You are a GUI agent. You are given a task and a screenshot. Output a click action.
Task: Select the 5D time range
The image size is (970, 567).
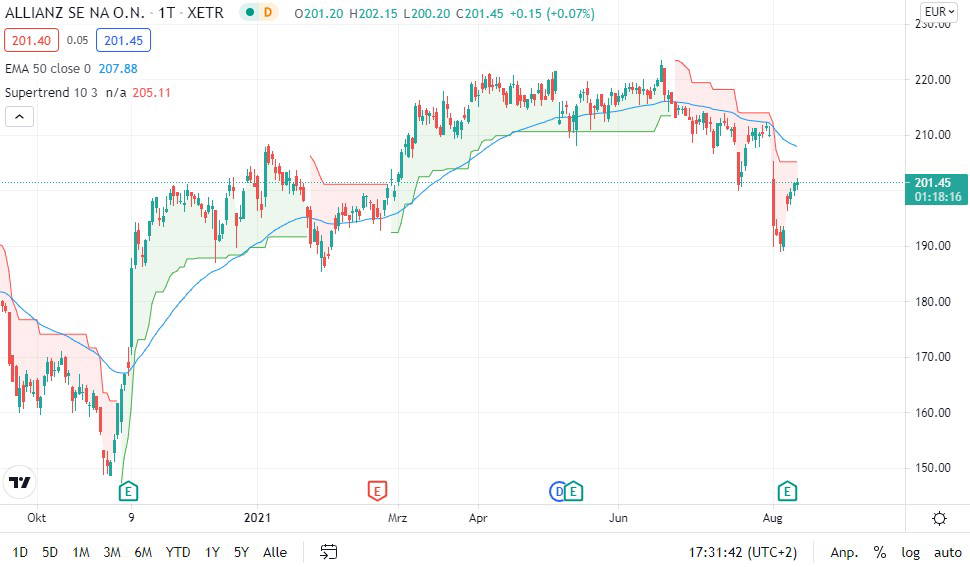[x=50, y=552]
